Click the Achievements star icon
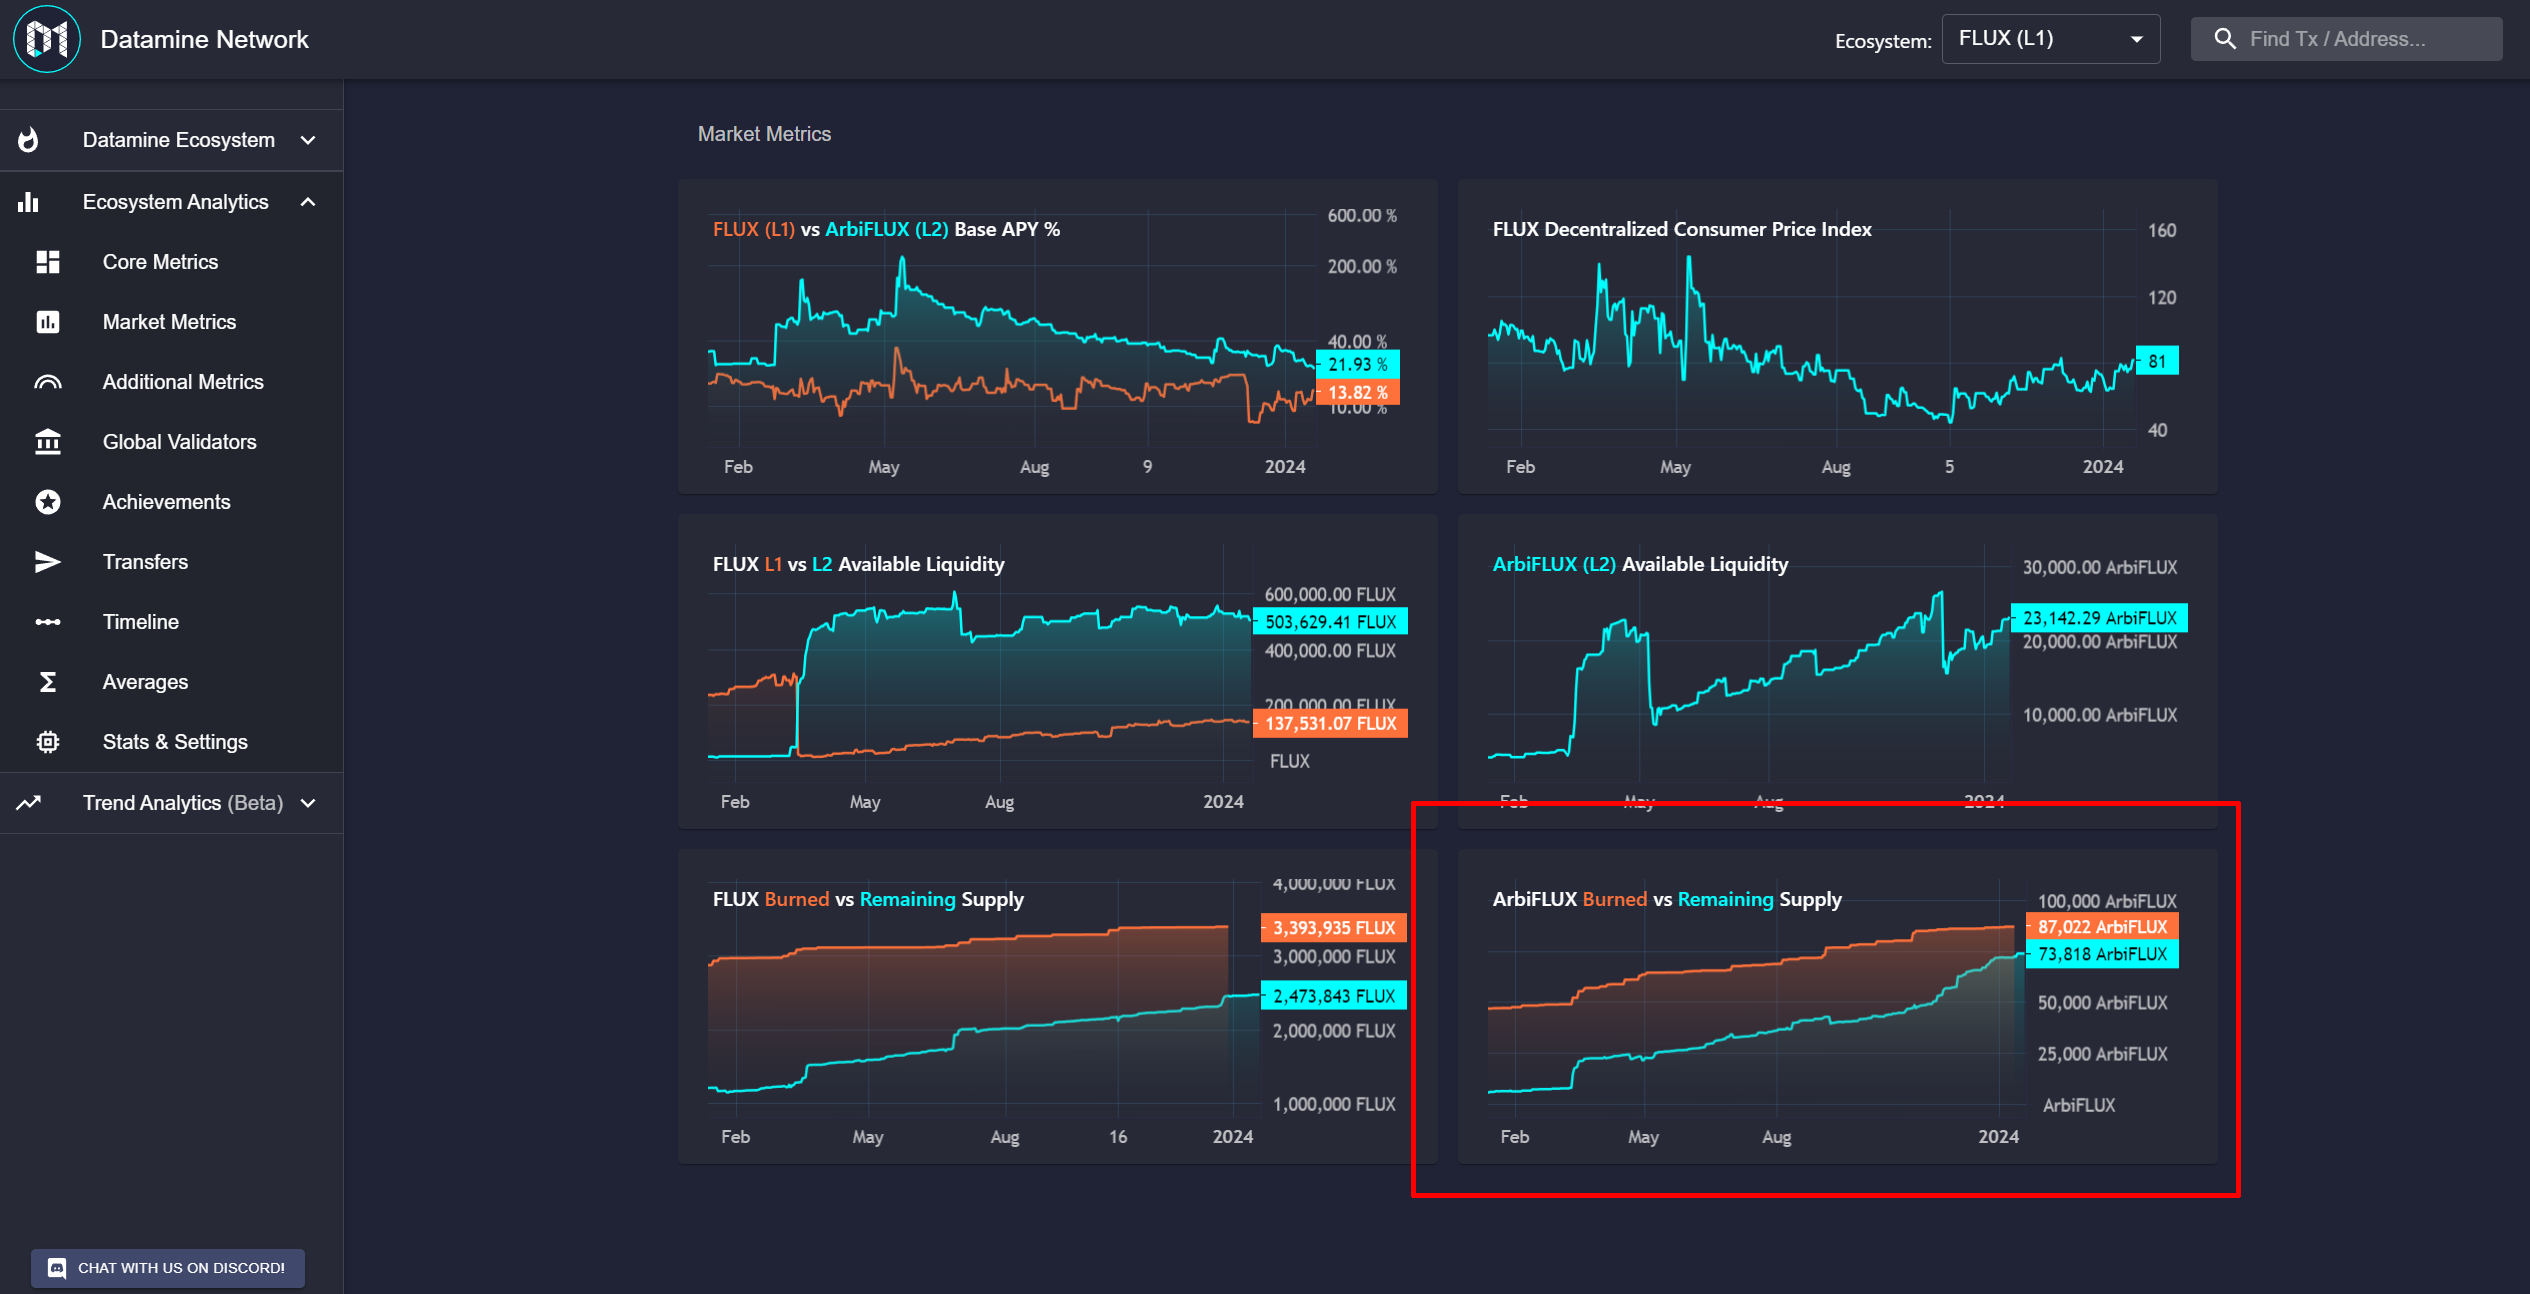The width and height of the screenshot is (2530, 1294). pyautogui.click(x=48, y=502)
